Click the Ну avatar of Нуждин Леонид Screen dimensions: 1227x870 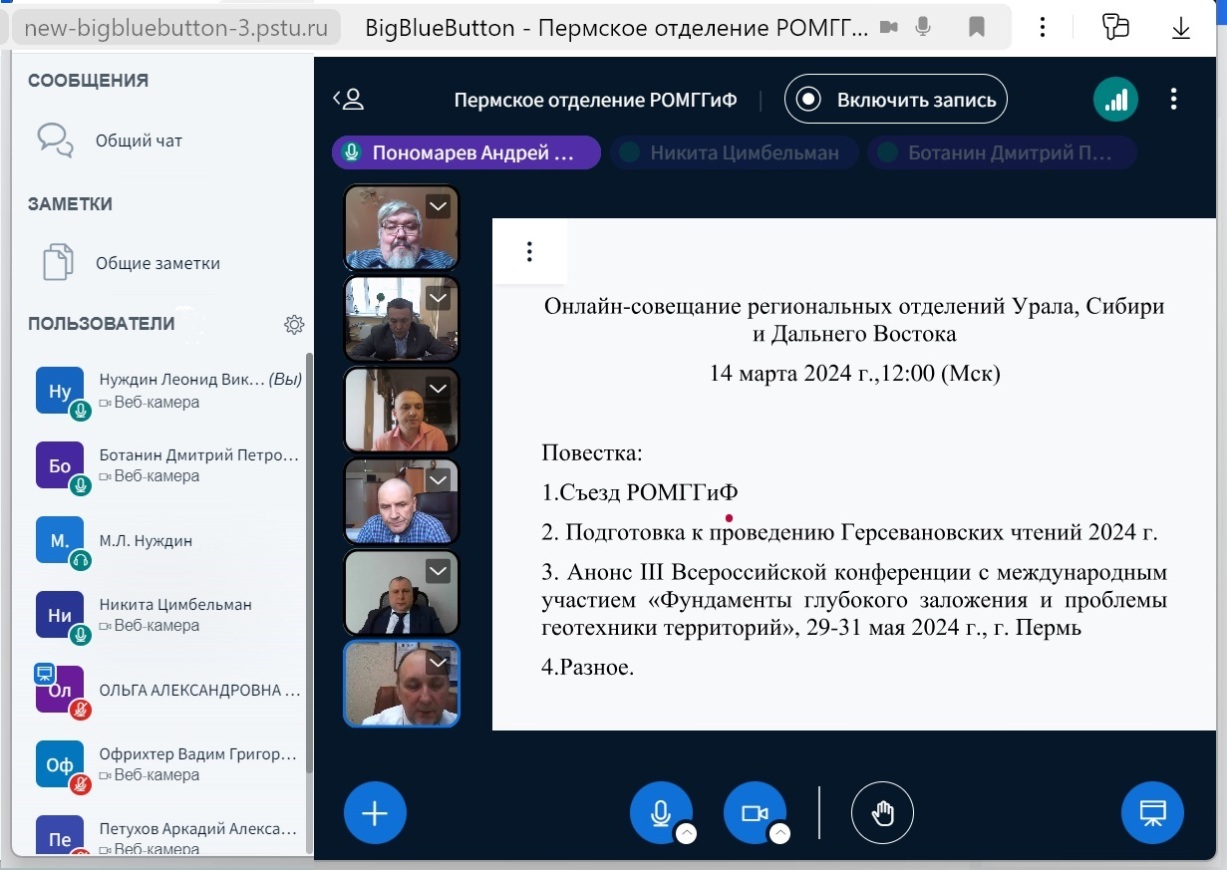point(60,391)
